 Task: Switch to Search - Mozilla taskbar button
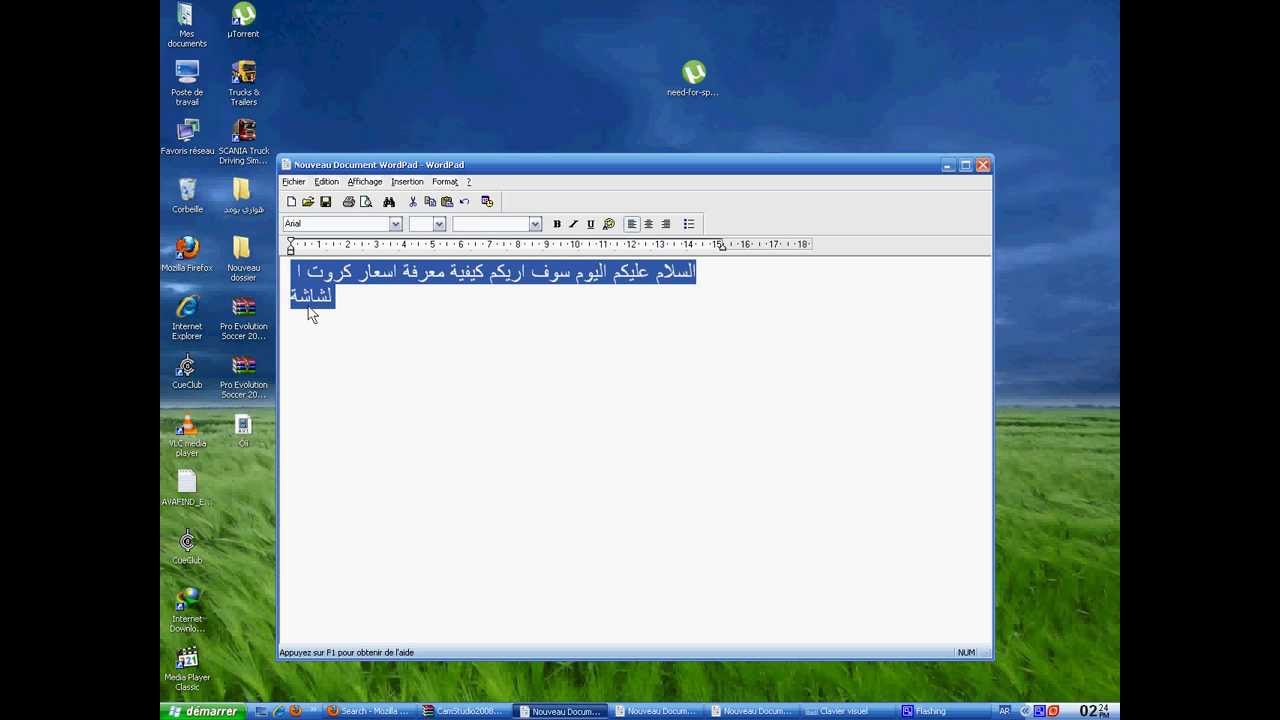pyautogui.click(x=369, y=711)
